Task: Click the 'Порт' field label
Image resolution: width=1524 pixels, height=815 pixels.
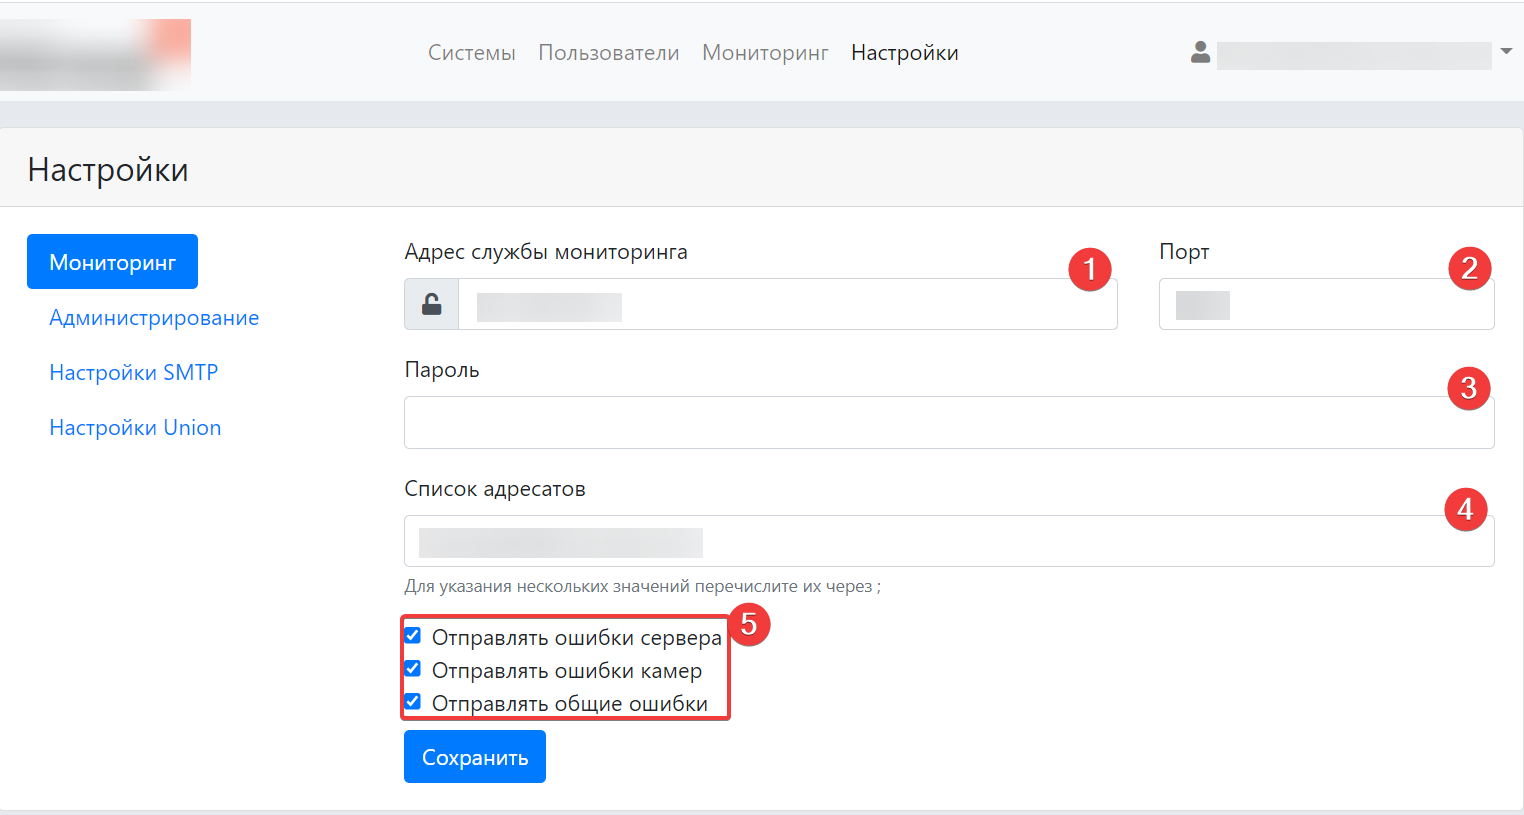Action: tap(1184, 252)
